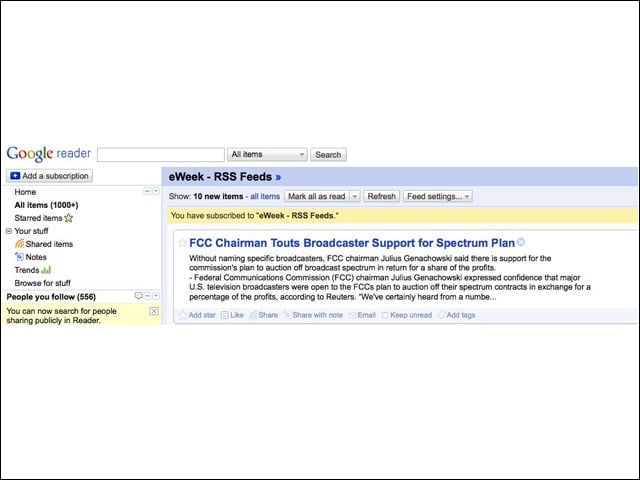Image resolution: width=640 pixels, height=480 pixels.
Task: Click the Search button
Action: click(x=328, y=155)
